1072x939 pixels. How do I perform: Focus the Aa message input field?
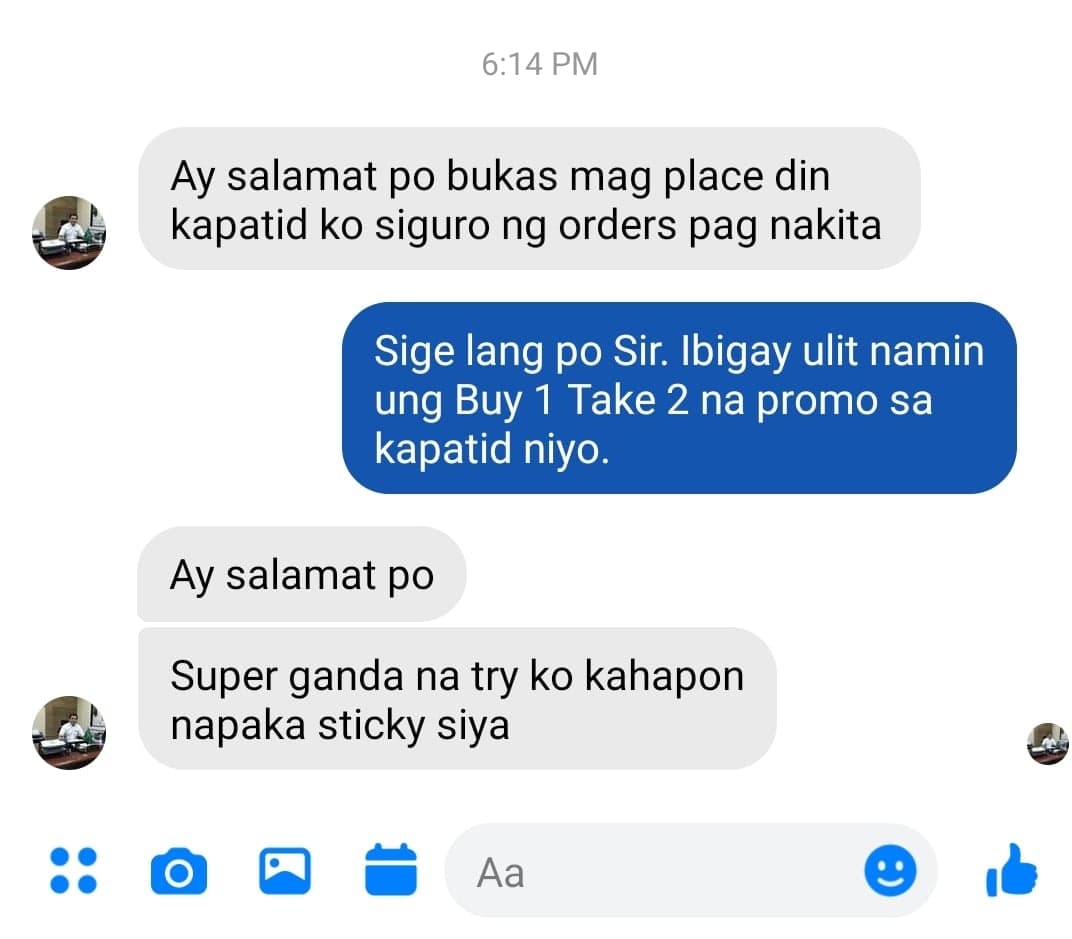[691, 871]
